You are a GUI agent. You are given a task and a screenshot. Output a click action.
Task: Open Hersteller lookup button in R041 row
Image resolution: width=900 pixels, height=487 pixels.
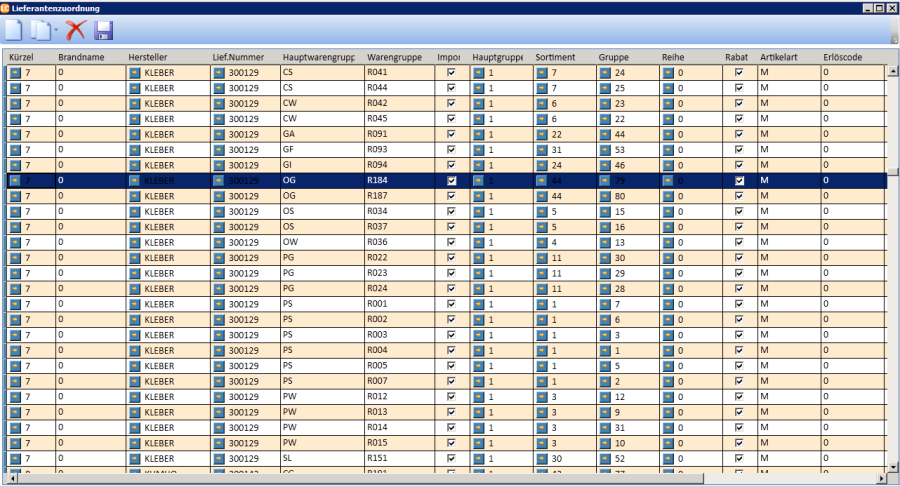[x=135, y=73]
